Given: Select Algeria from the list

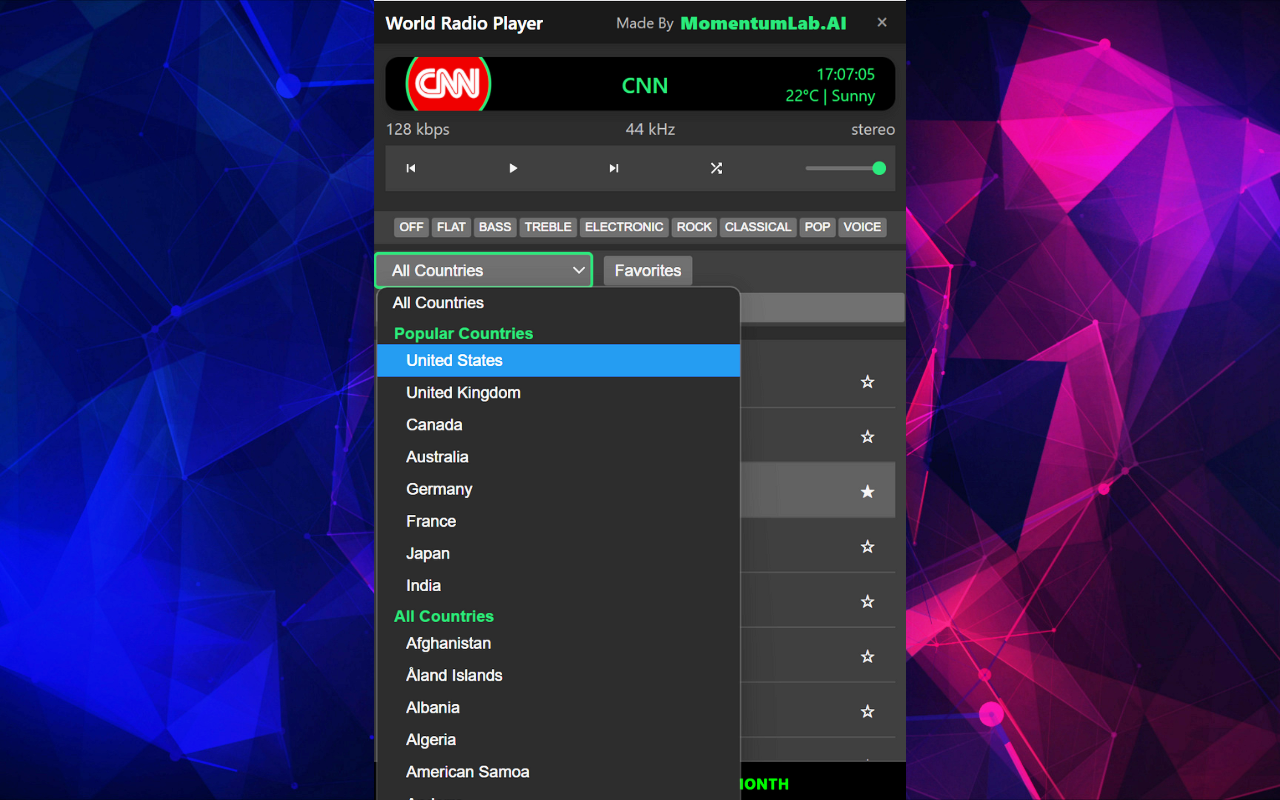Looking at the screenshot, I should (x=558, y=740).
